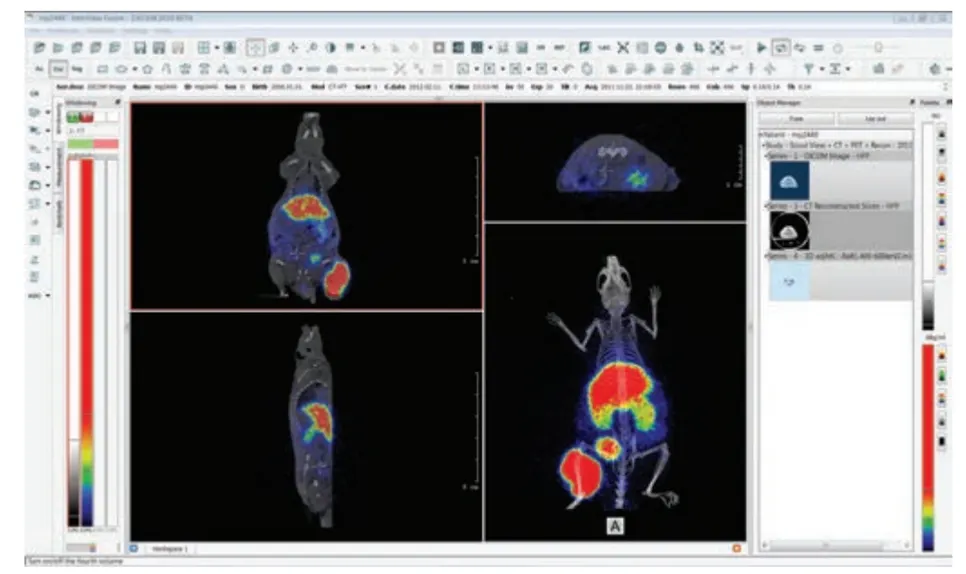Click the stacked horizontal bars icon after playback controls
Image resolution: width=966 pixels, height=574 pixels.
818,47
